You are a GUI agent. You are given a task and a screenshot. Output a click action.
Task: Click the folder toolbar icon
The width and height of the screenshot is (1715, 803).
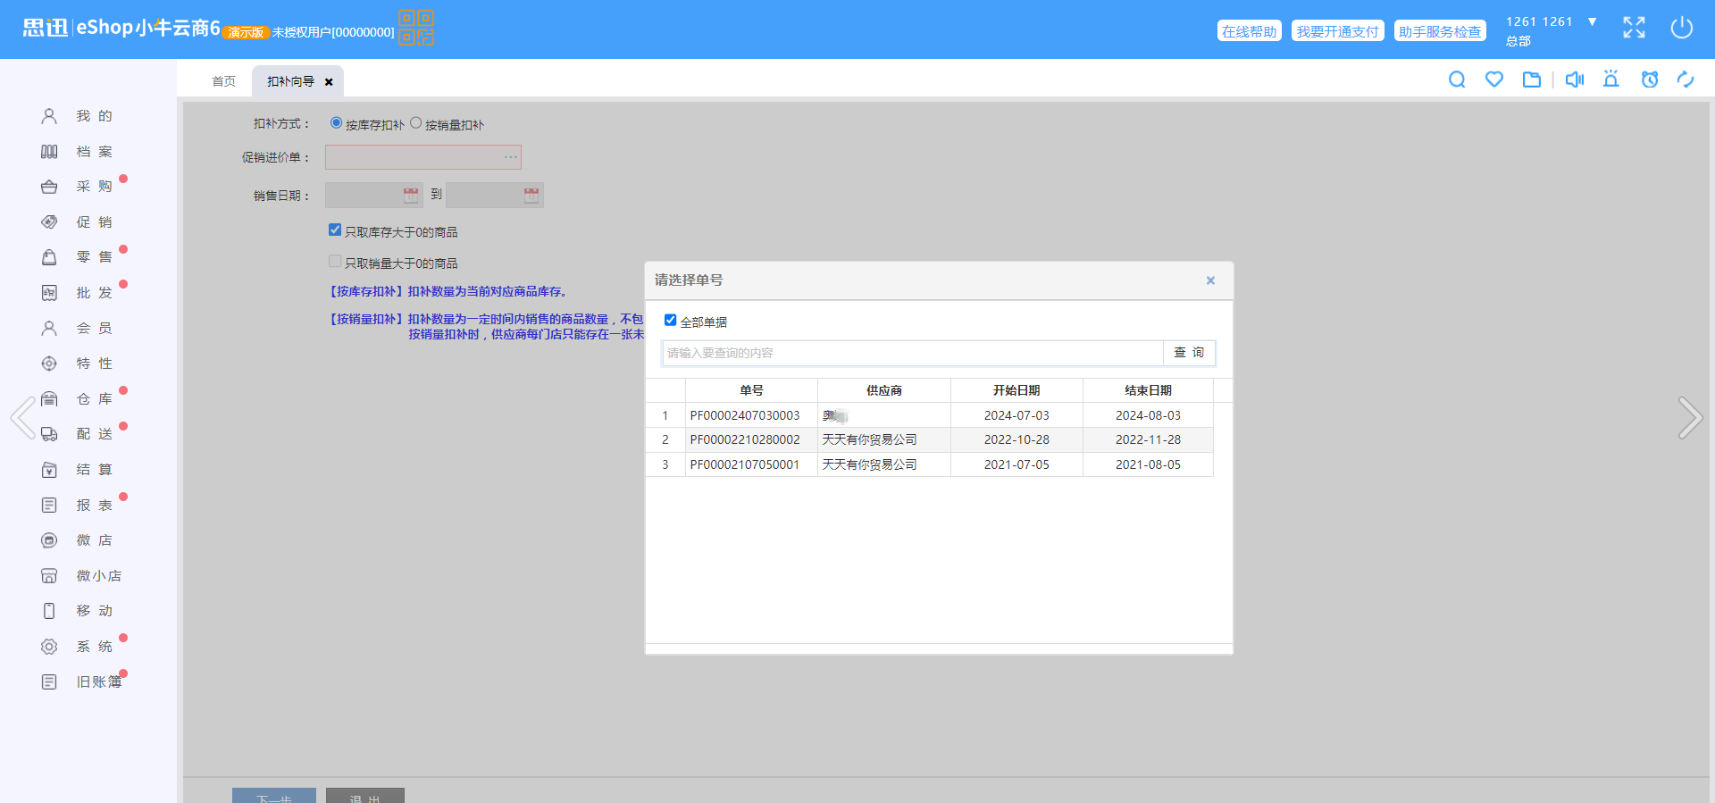pos(1532,80)
